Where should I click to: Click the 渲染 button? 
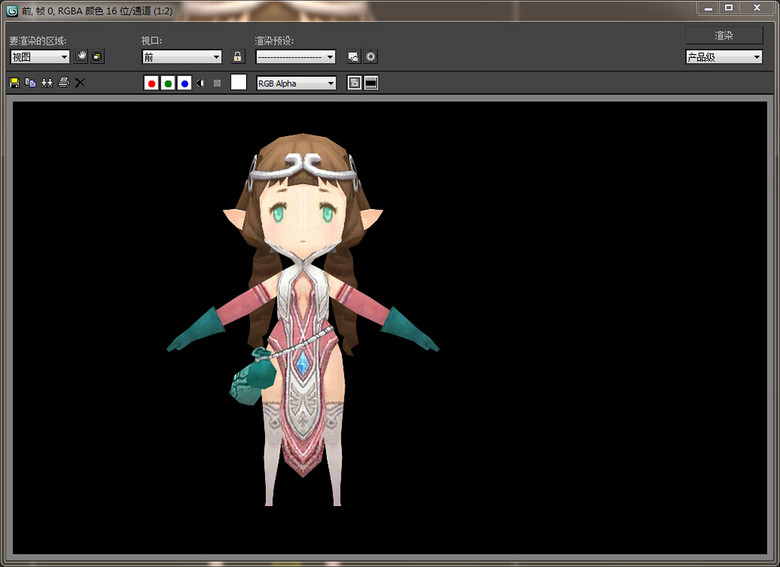coord(723,35)
